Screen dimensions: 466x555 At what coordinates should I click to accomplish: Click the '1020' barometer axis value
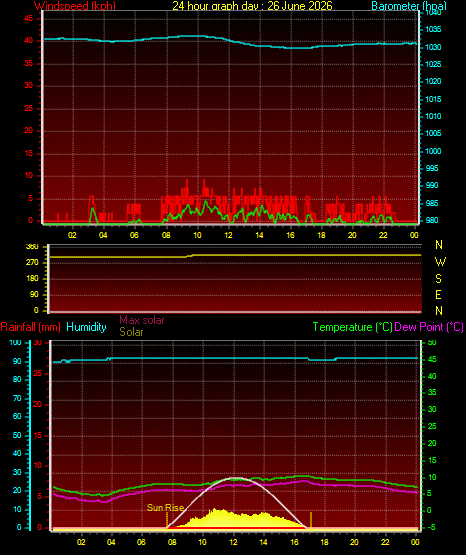point(433,81)
